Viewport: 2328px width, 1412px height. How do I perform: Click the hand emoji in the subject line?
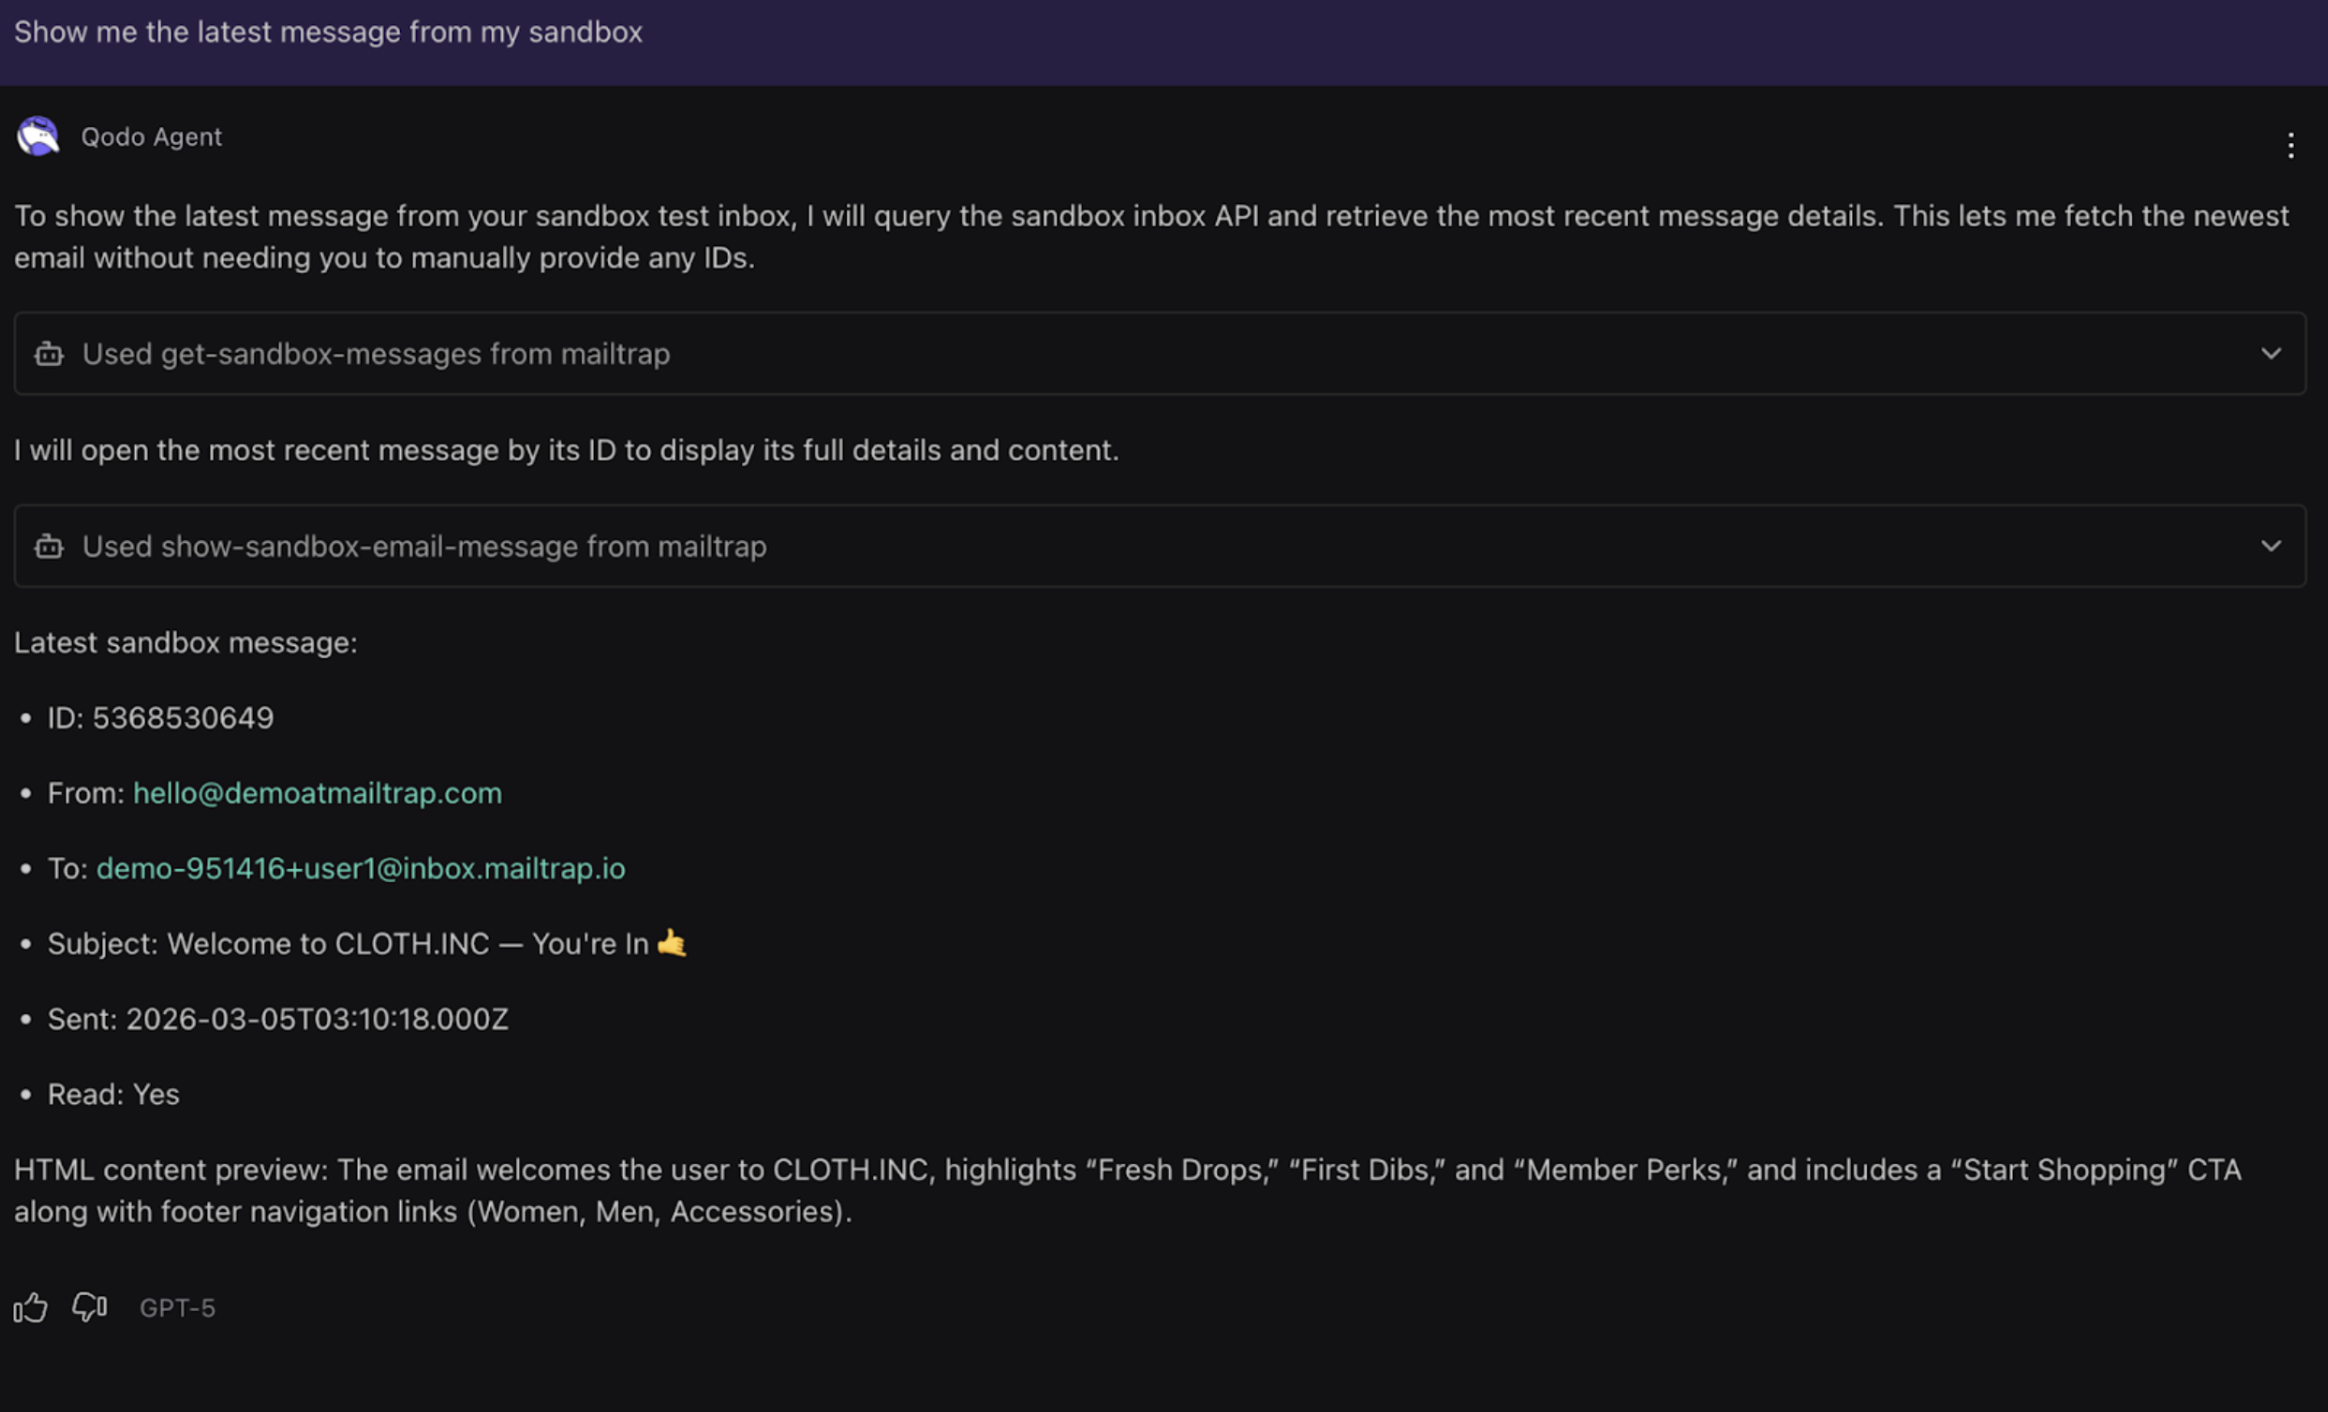point(672,943)
